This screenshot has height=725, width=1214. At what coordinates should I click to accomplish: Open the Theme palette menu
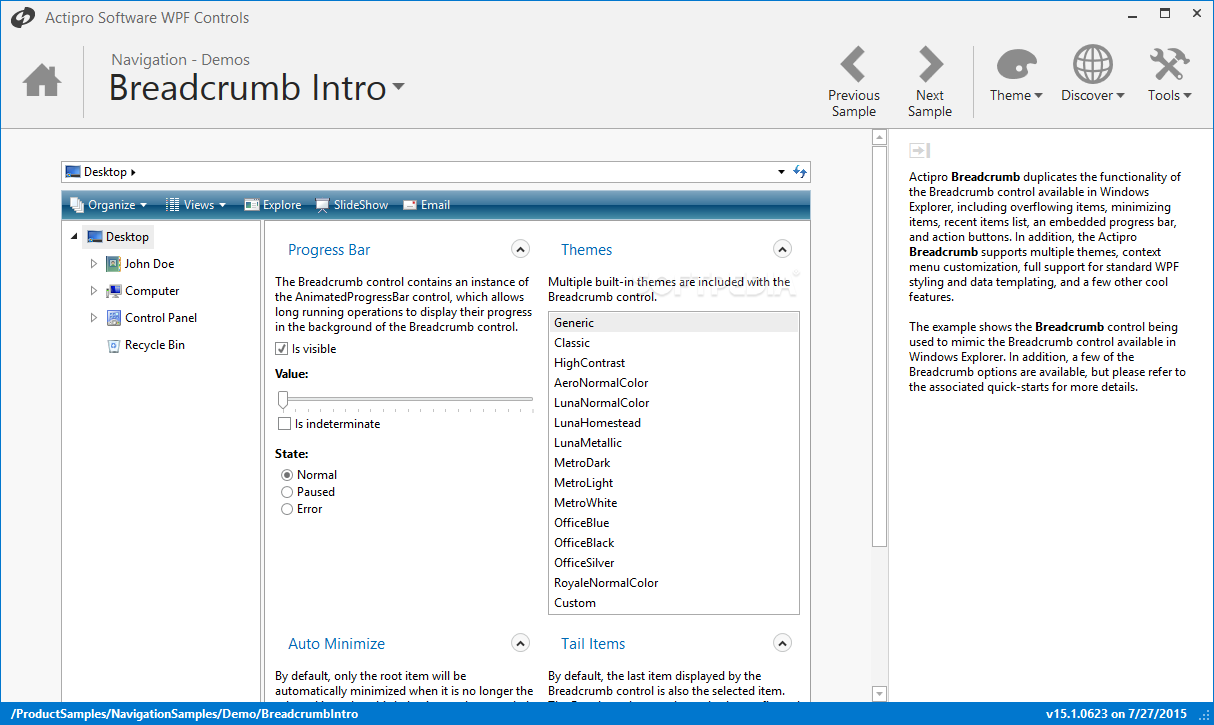tap(1016, 74)
